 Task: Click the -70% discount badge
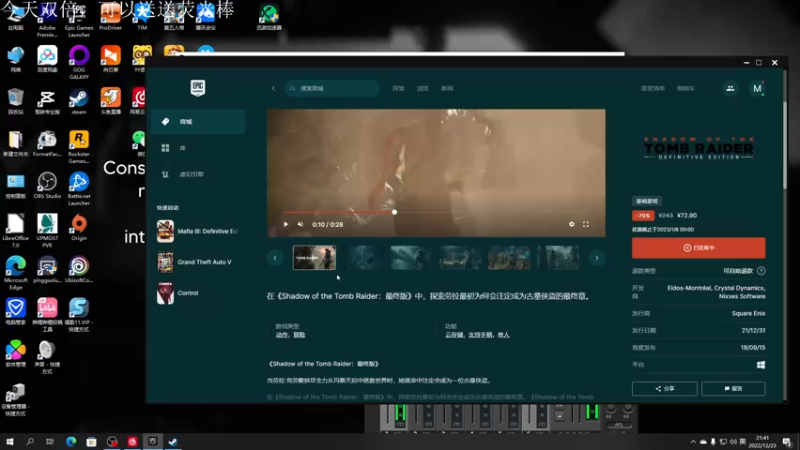tap(643, 216)
